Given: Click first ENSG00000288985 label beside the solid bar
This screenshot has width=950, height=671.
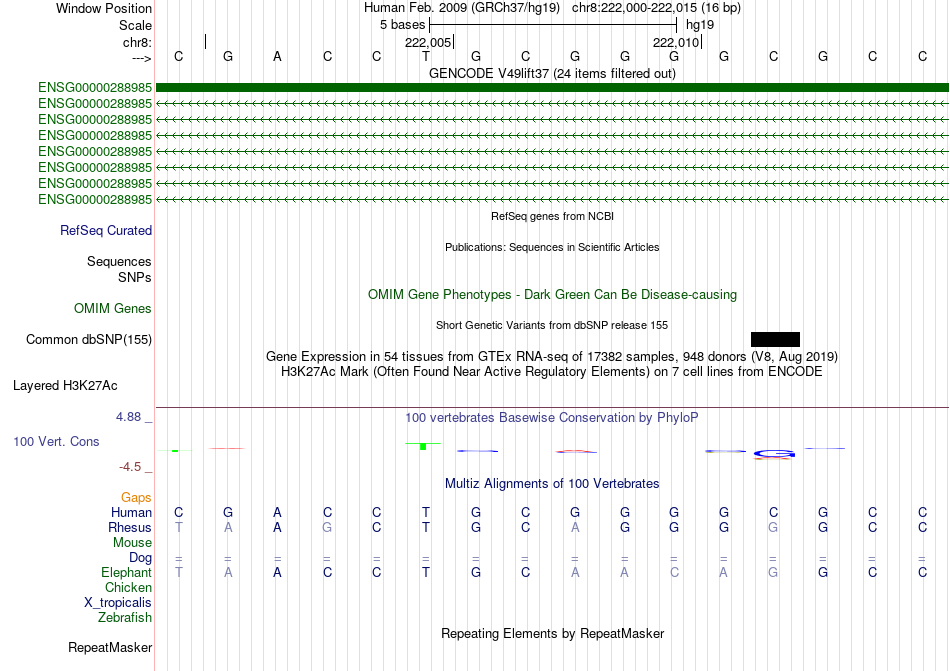Looking at the screenshot, I should (x=95, y=88).
